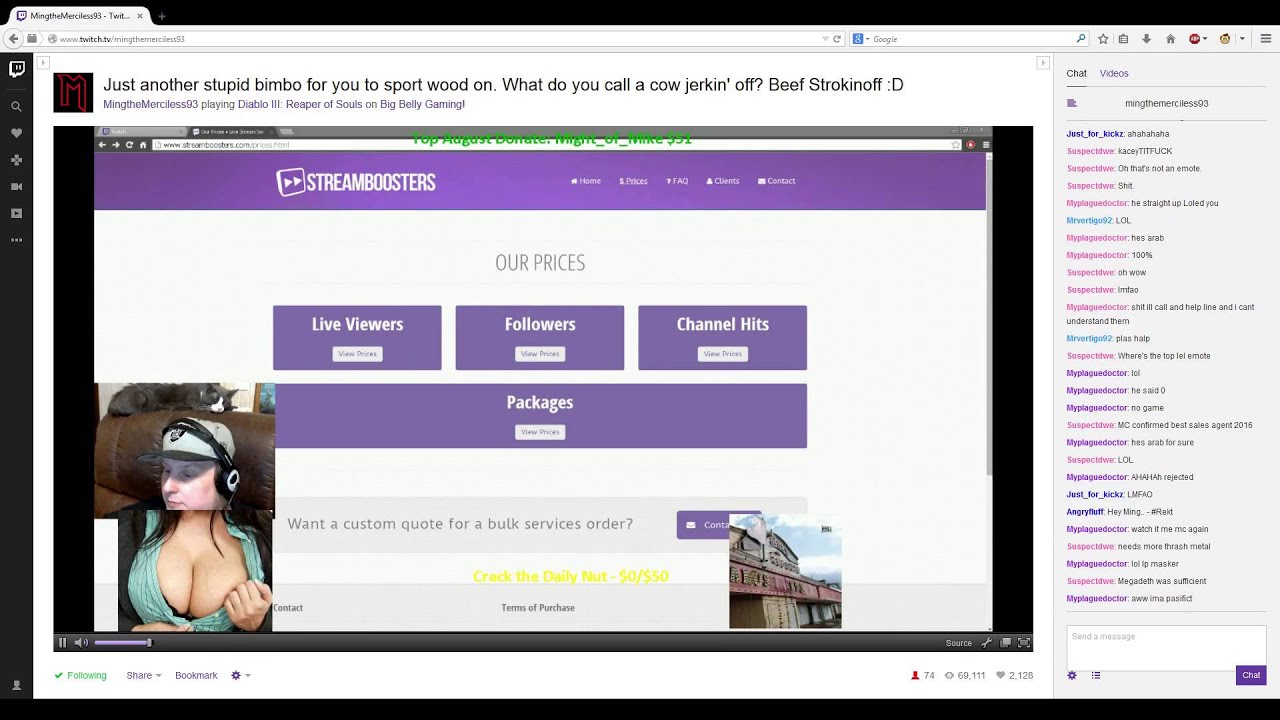This screenshot has width=1280, height=720.
Task: Adjust the player volume slider
Action: 122,643
